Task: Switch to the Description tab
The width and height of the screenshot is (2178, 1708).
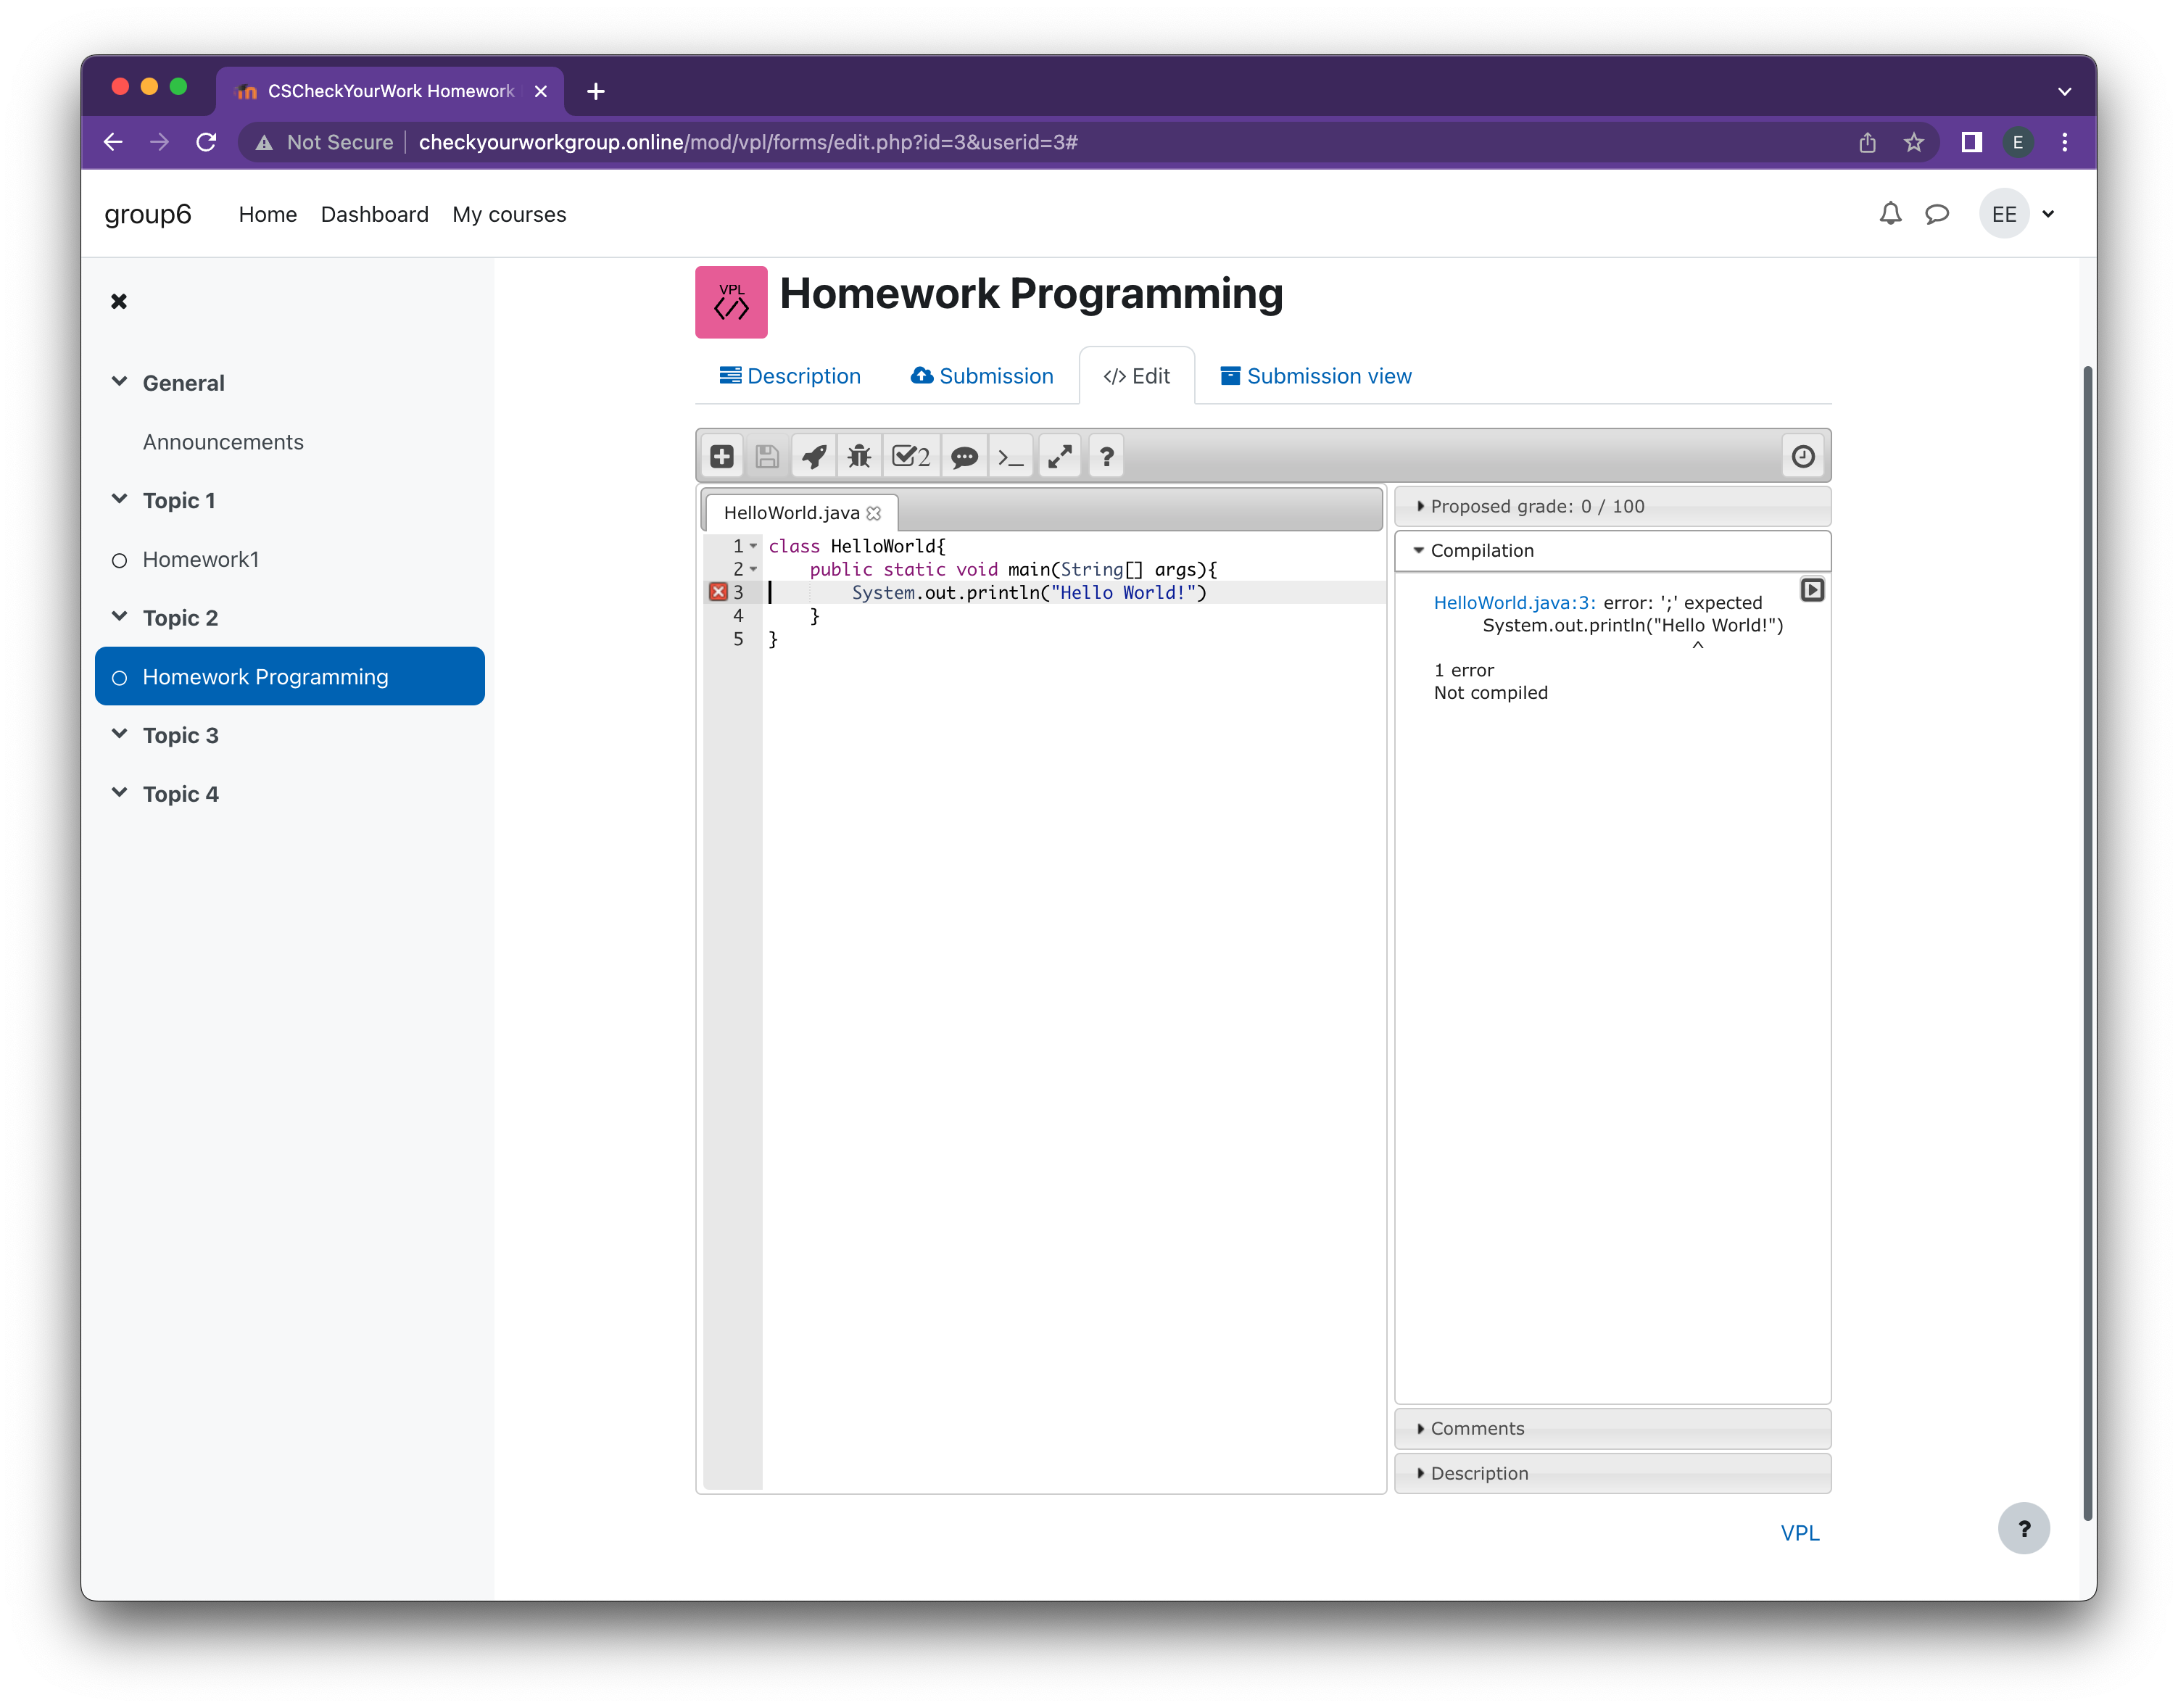Action: (790, 375)
